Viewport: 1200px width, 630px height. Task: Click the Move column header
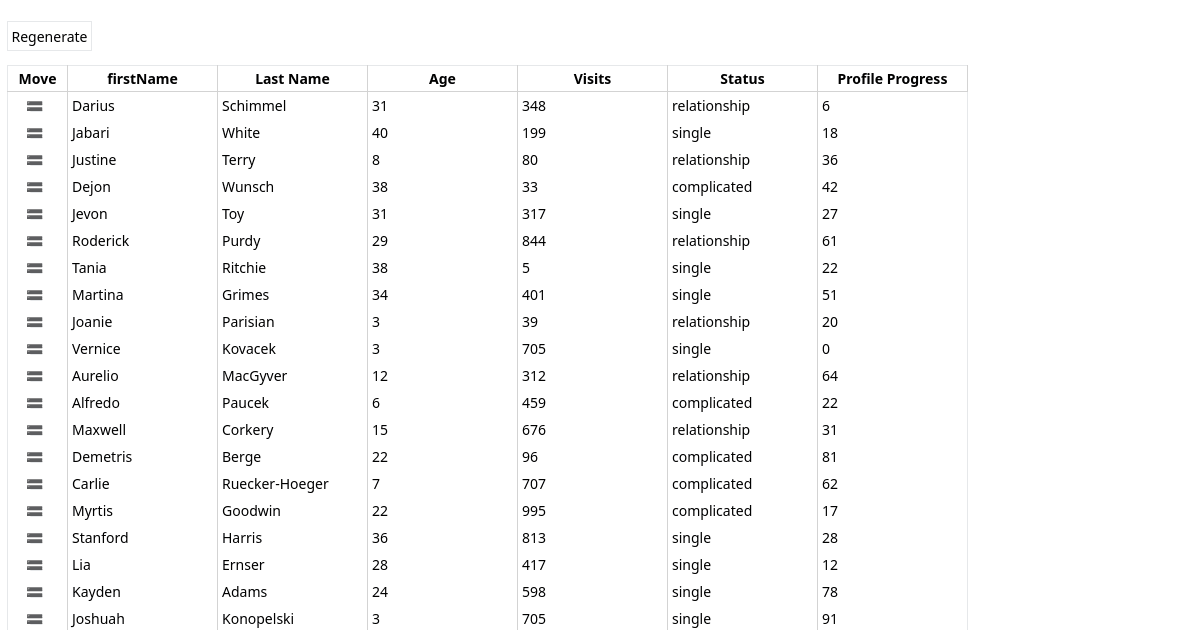37,78
